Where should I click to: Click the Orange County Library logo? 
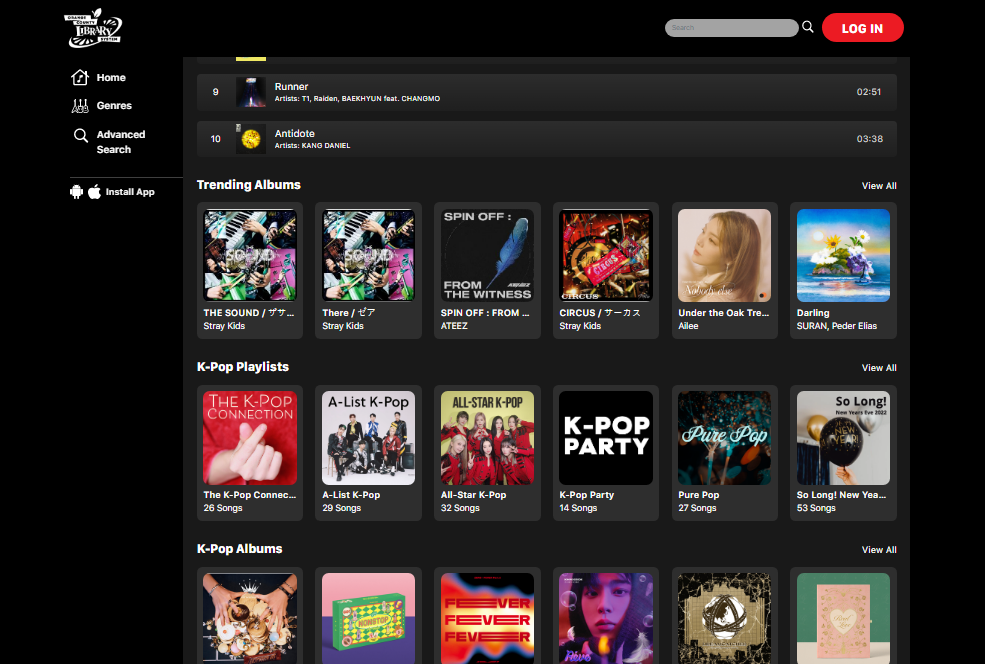93,29
